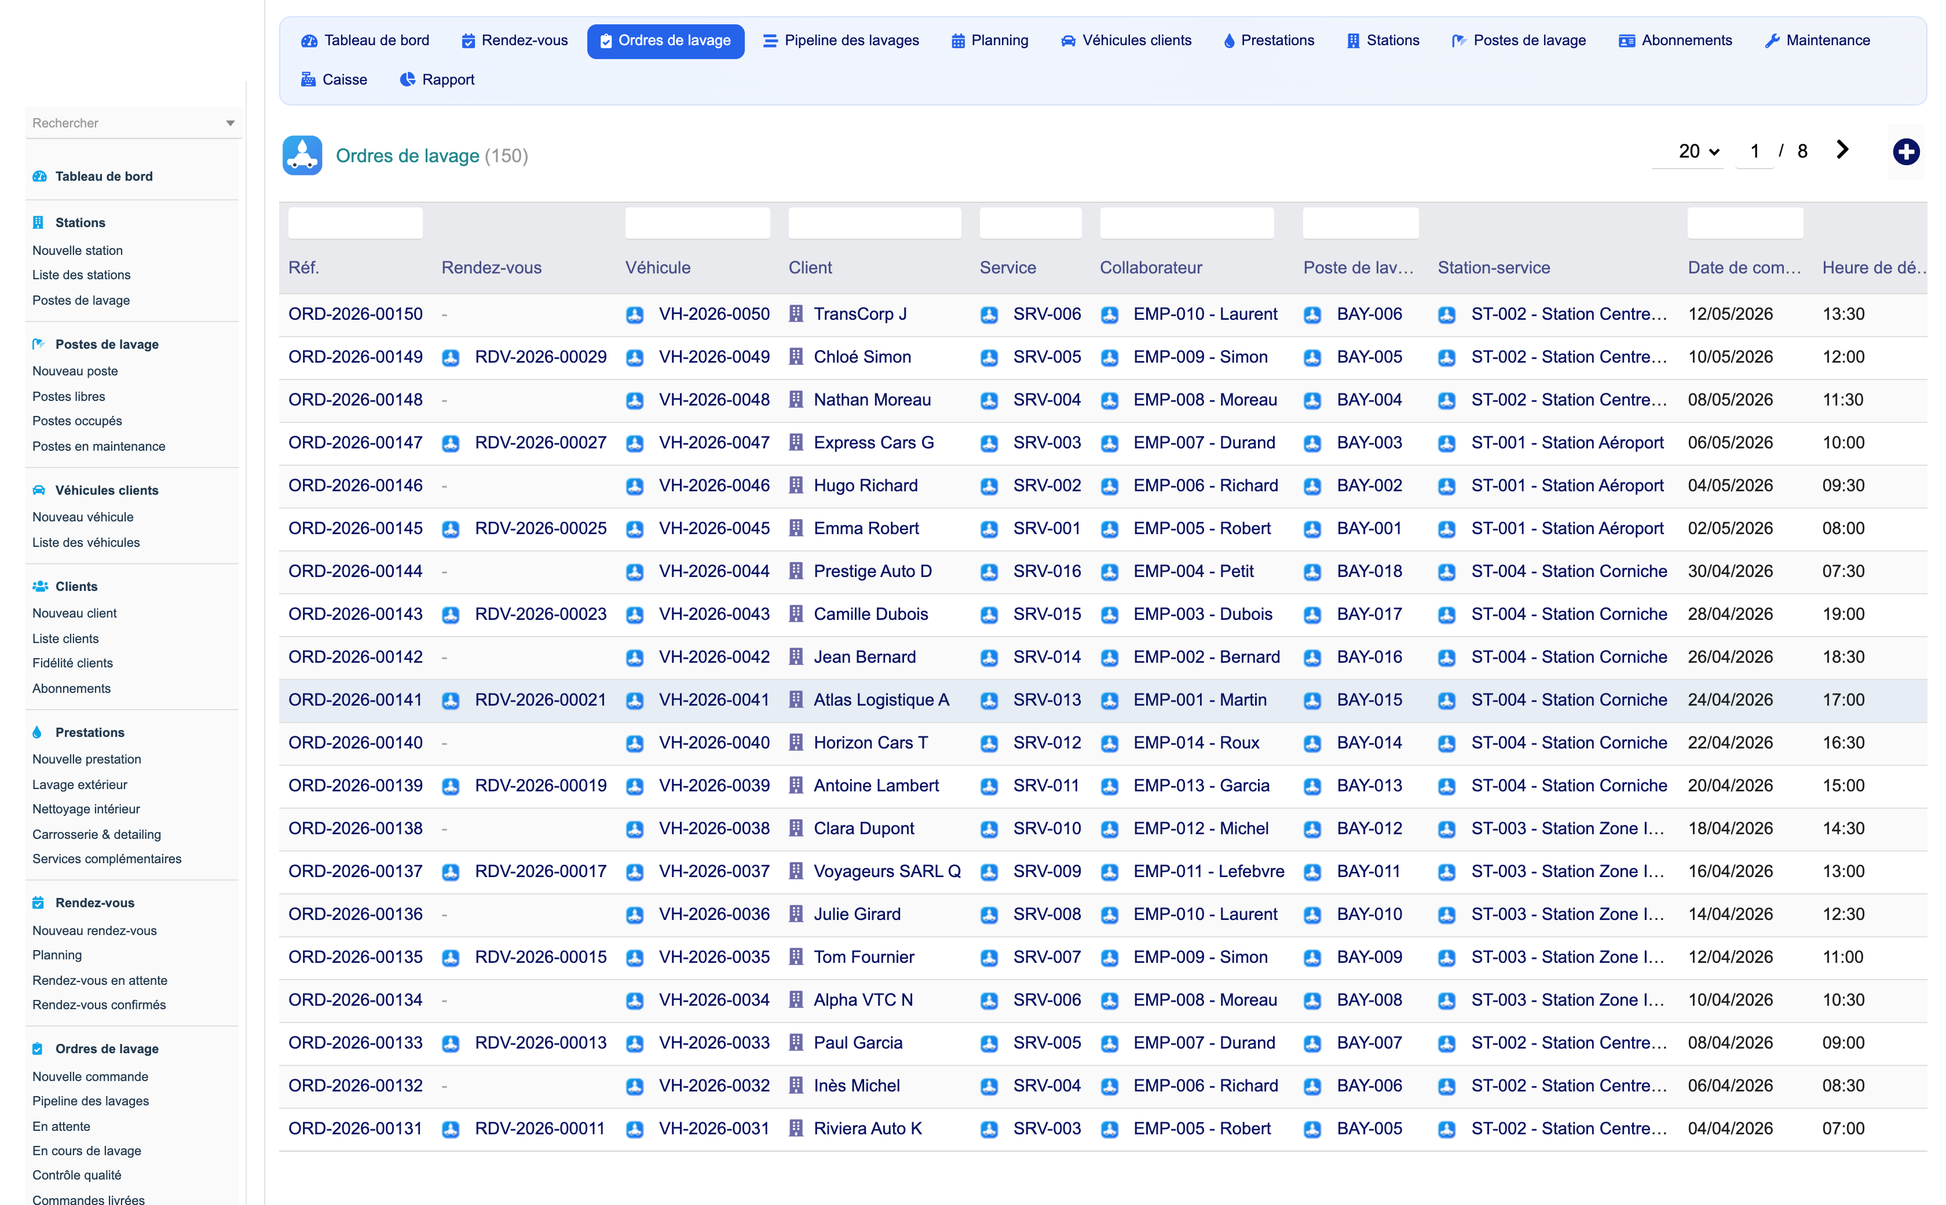Image resolution: width=1946 pixels, height=1205 pixels.
Task: Click the Véhicule filter input field
Action: point(698,223)
